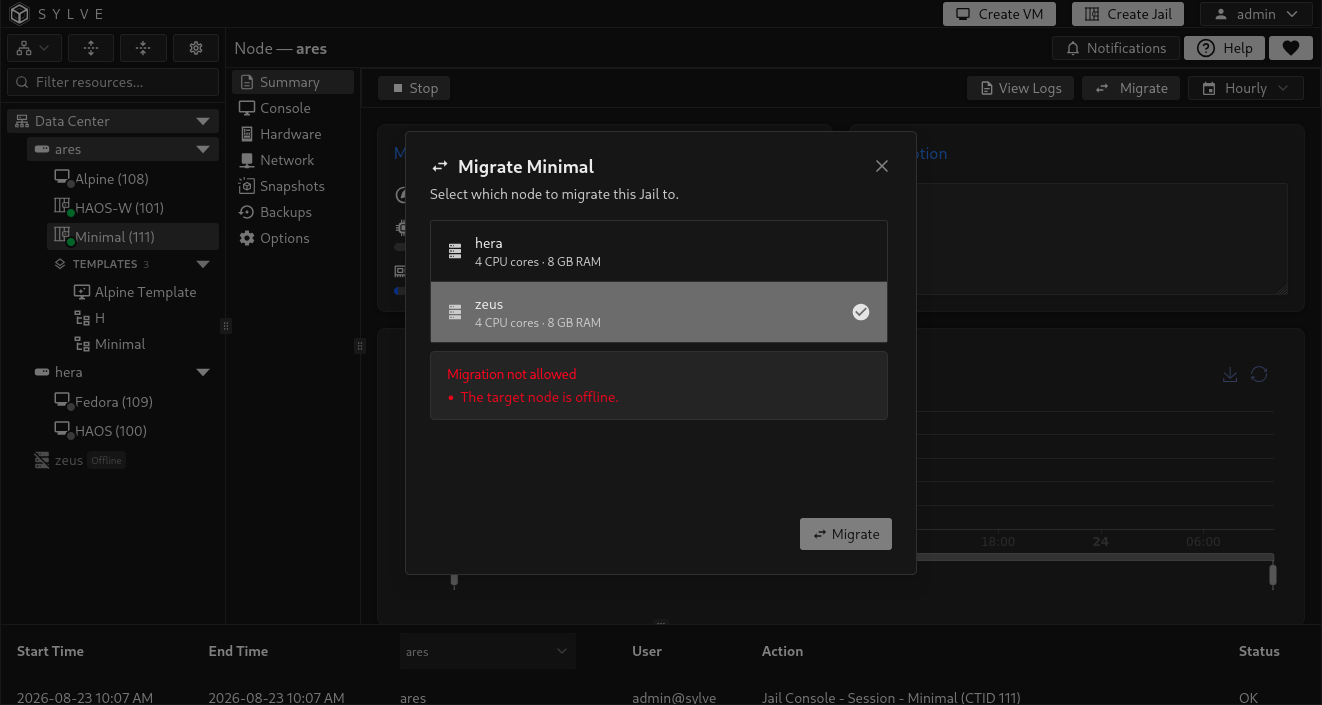The width and height of the screenshot is (1322, 705).
Task: Click the checkmark on the zeus row
Action: (861, 312)
